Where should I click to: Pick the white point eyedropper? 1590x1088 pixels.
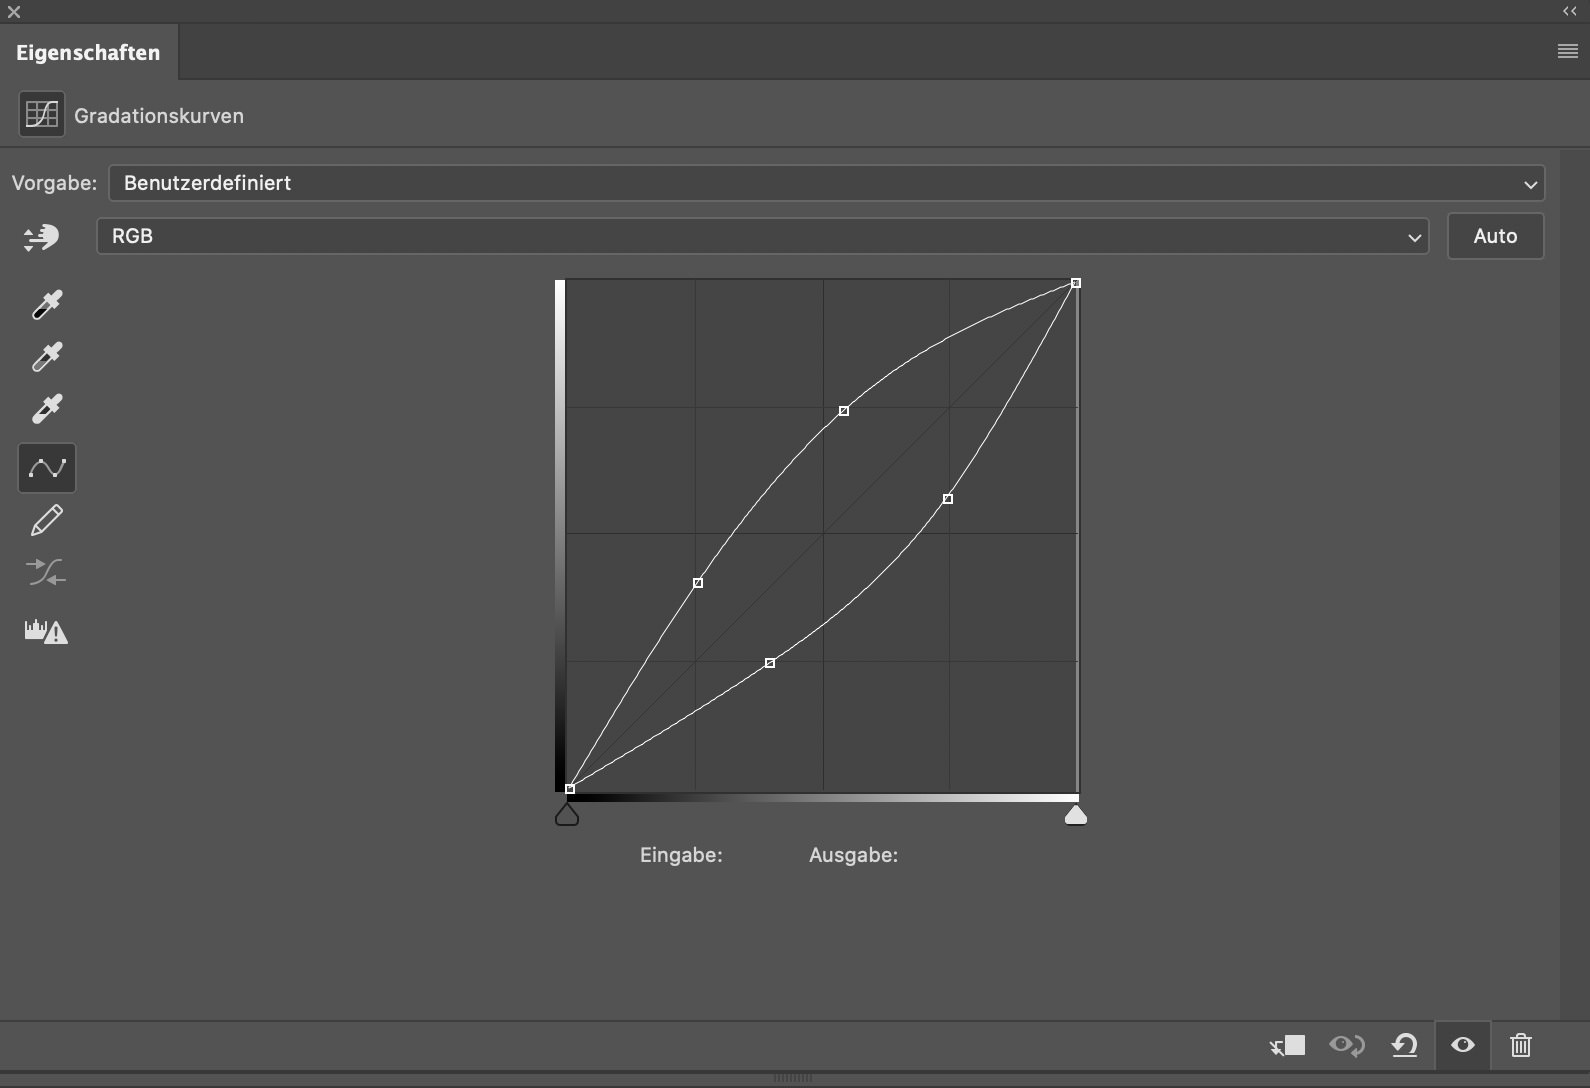(47, 408)
